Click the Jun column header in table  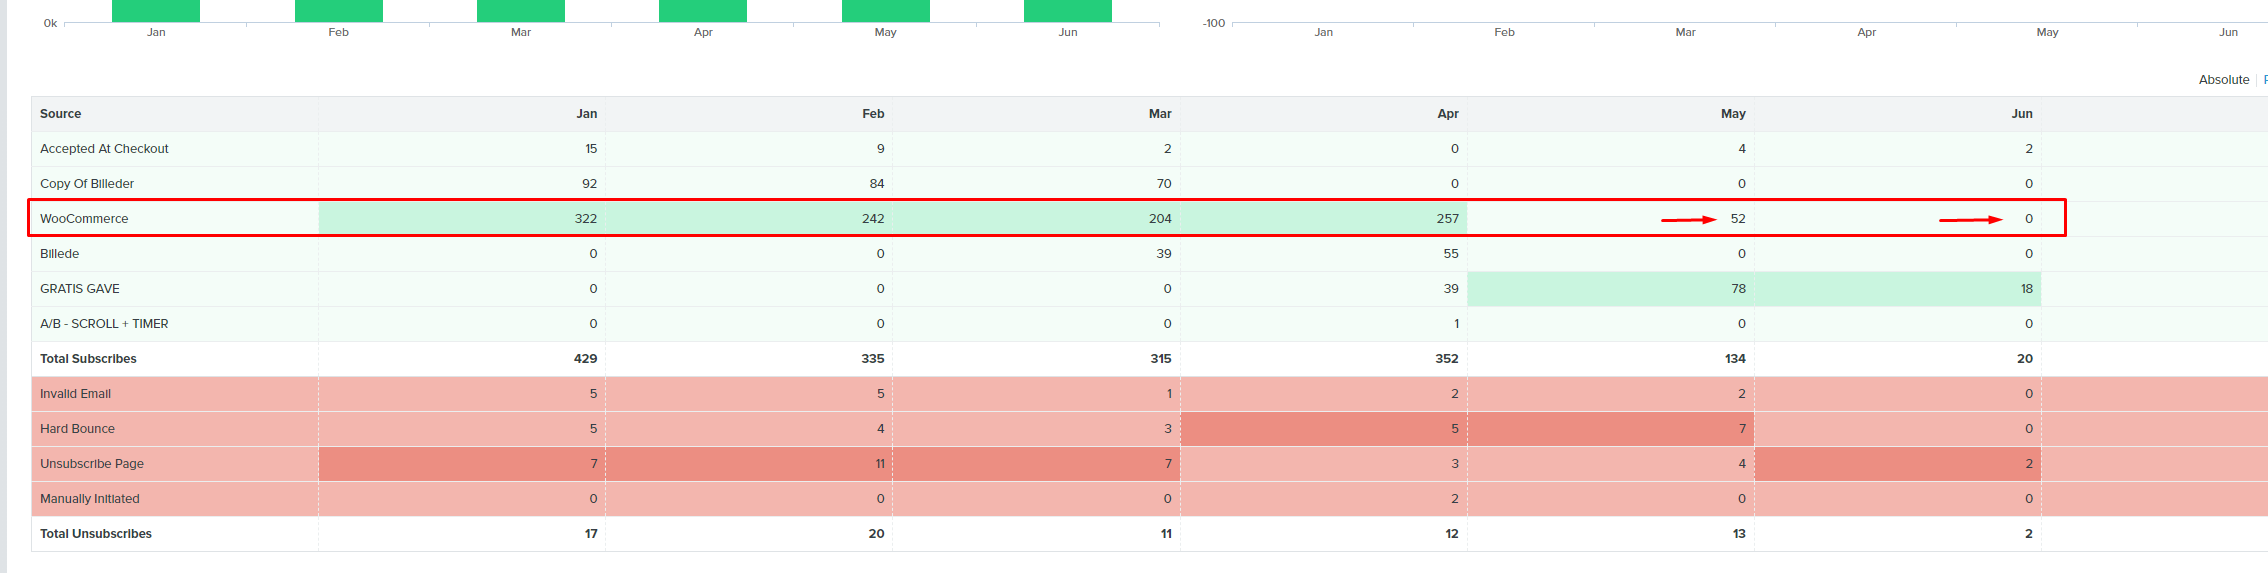2022,114
